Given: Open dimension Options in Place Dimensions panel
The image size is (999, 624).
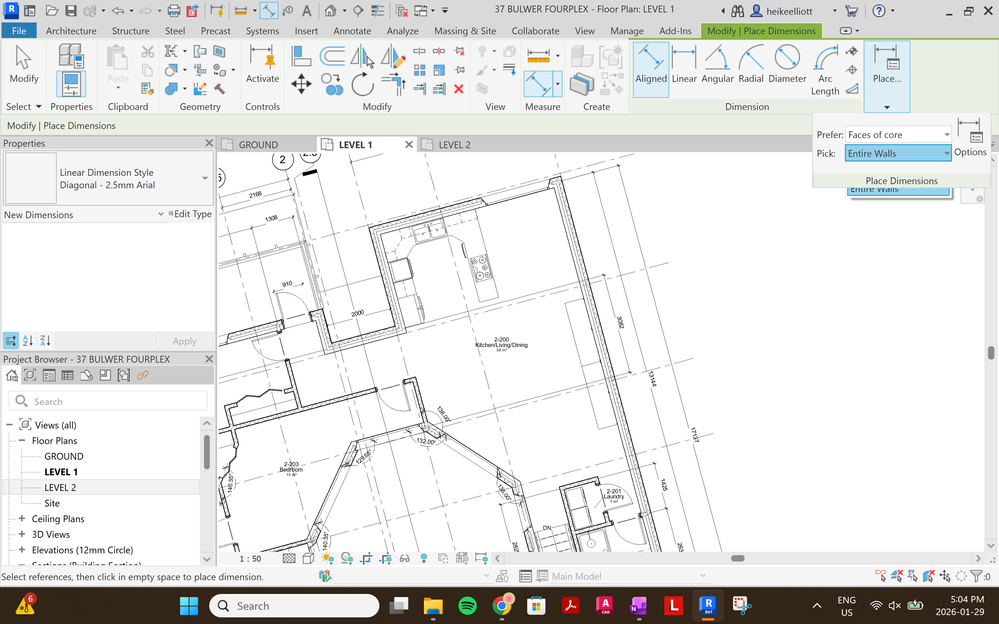Looking at the screenshot, I should (970, 138).
